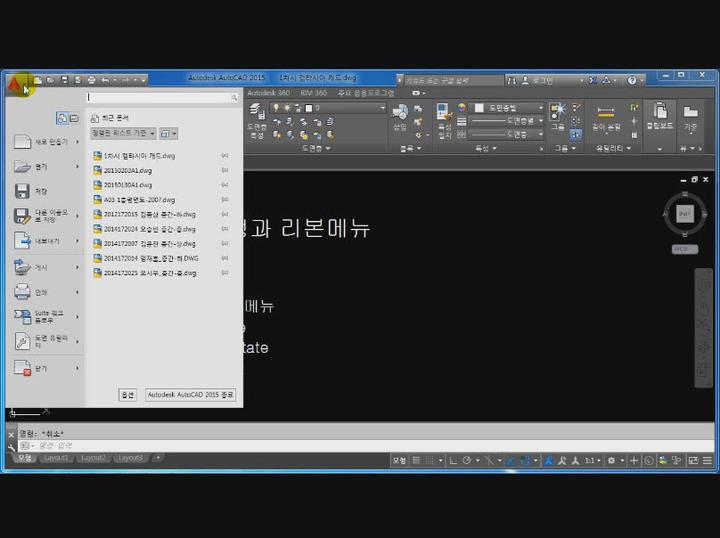Choose Publish (게시) menu entry
The height and width of the screenshot is (538, 720).
(46, 267)
